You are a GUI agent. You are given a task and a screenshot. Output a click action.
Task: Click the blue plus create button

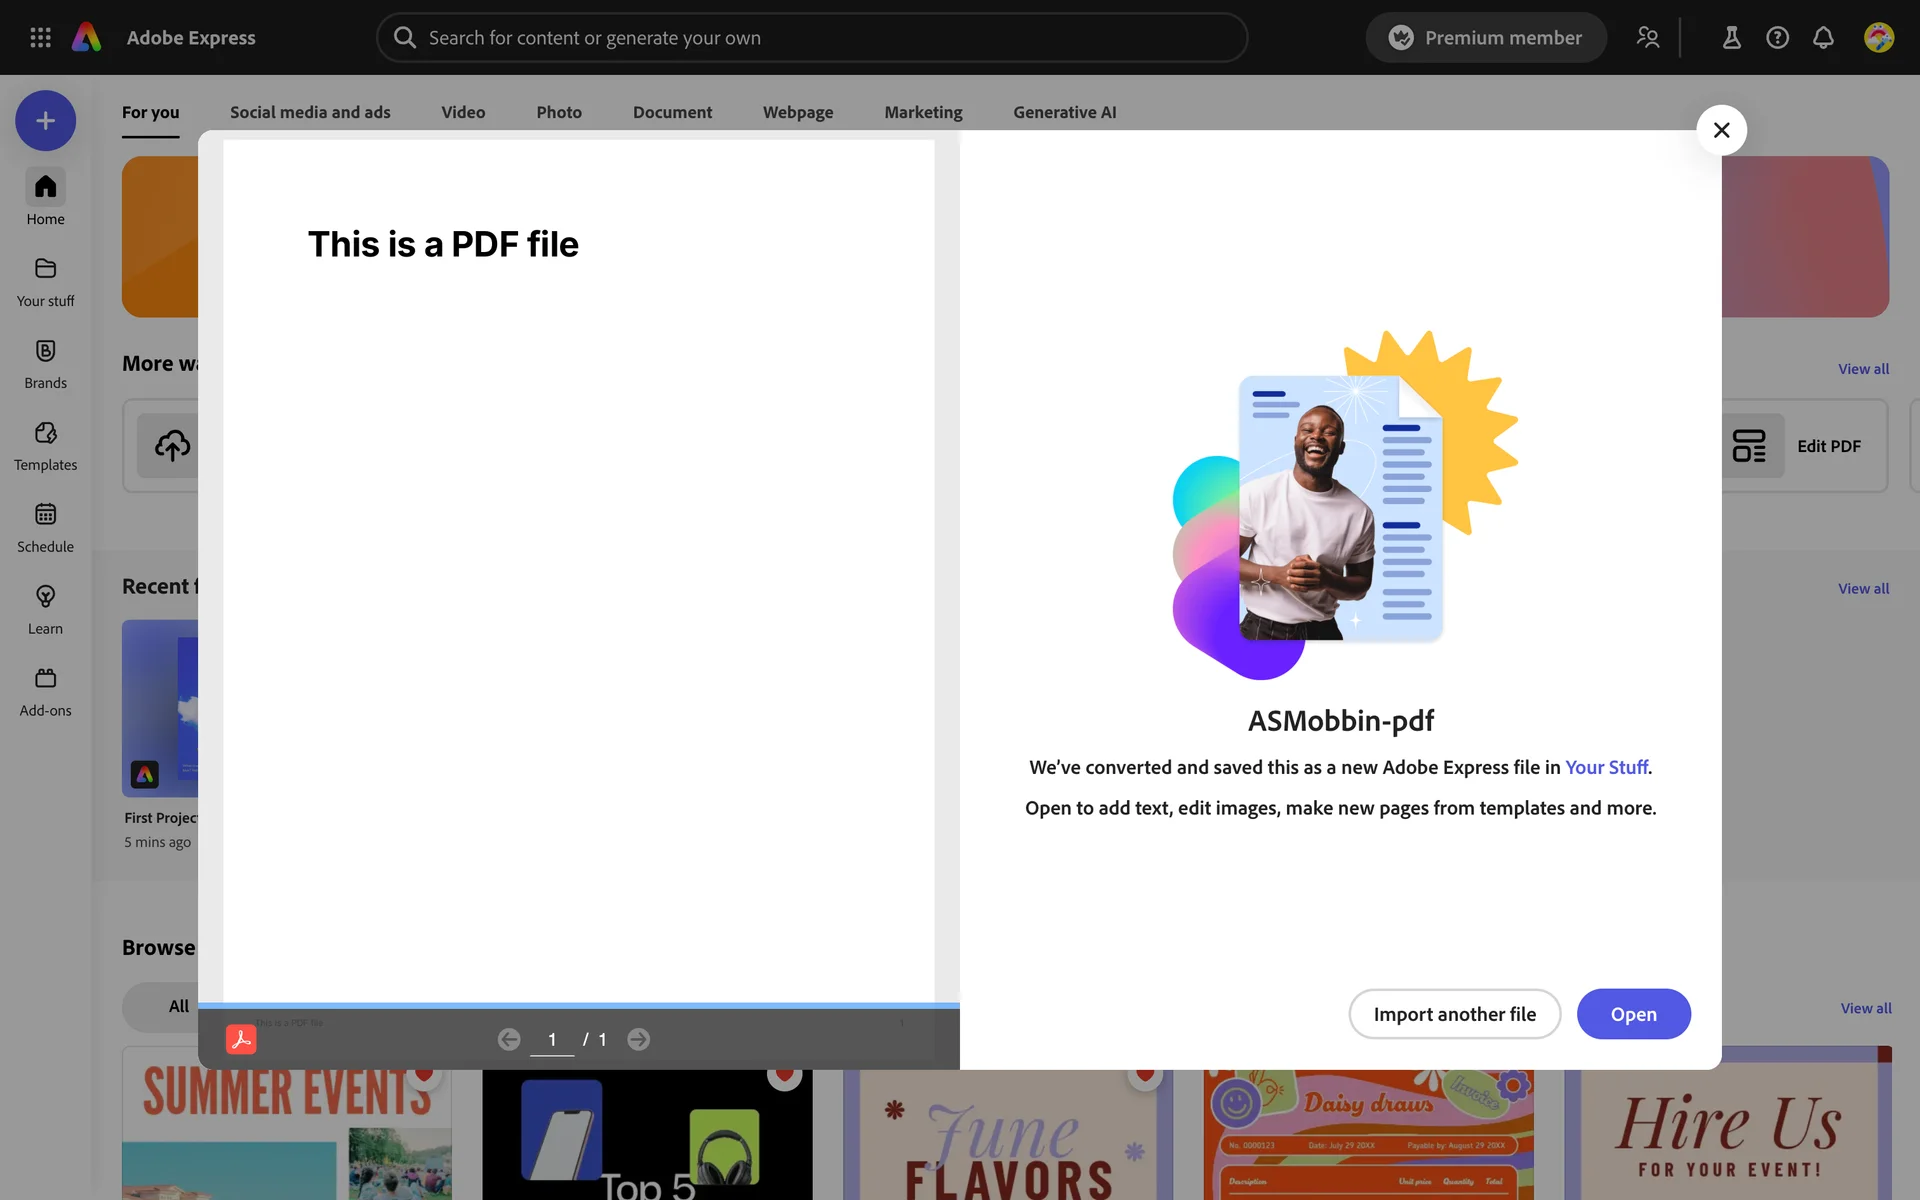[45, 121]
